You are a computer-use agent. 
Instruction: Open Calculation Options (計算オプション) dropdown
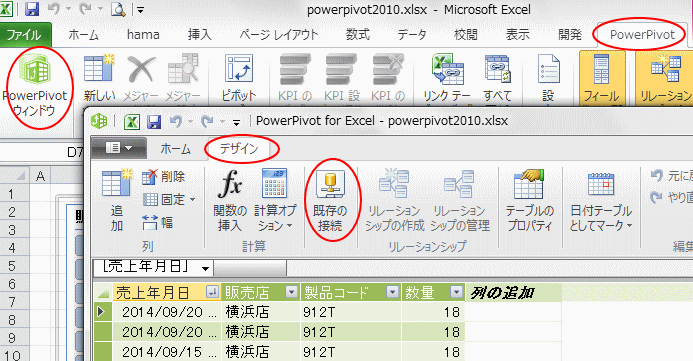click(x=275, y=200)
